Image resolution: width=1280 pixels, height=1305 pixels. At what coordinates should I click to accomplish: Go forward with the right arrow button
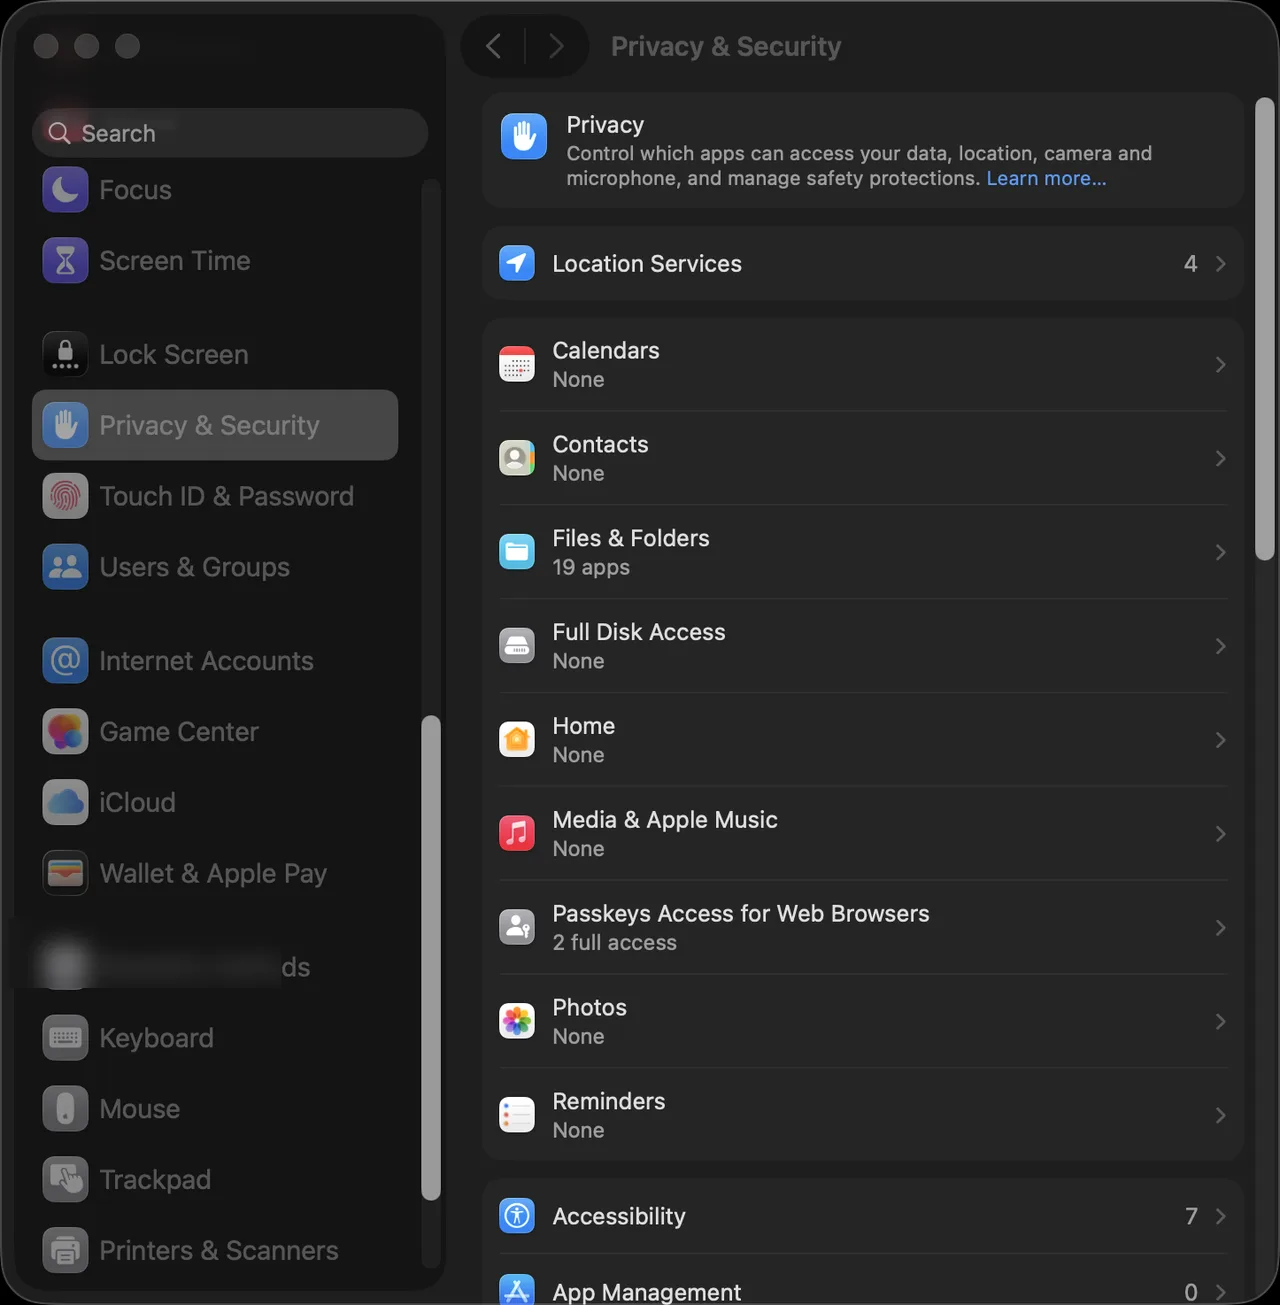(556, 46)
